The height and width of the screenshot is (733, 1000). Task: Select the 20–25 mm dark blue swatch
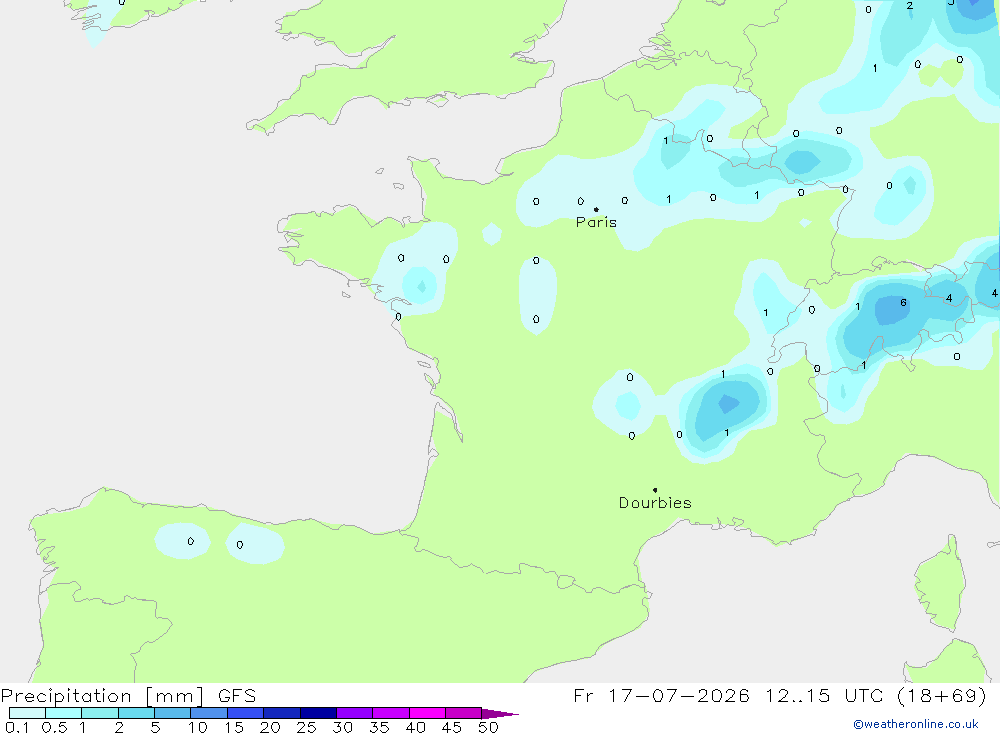click(282, 713)
